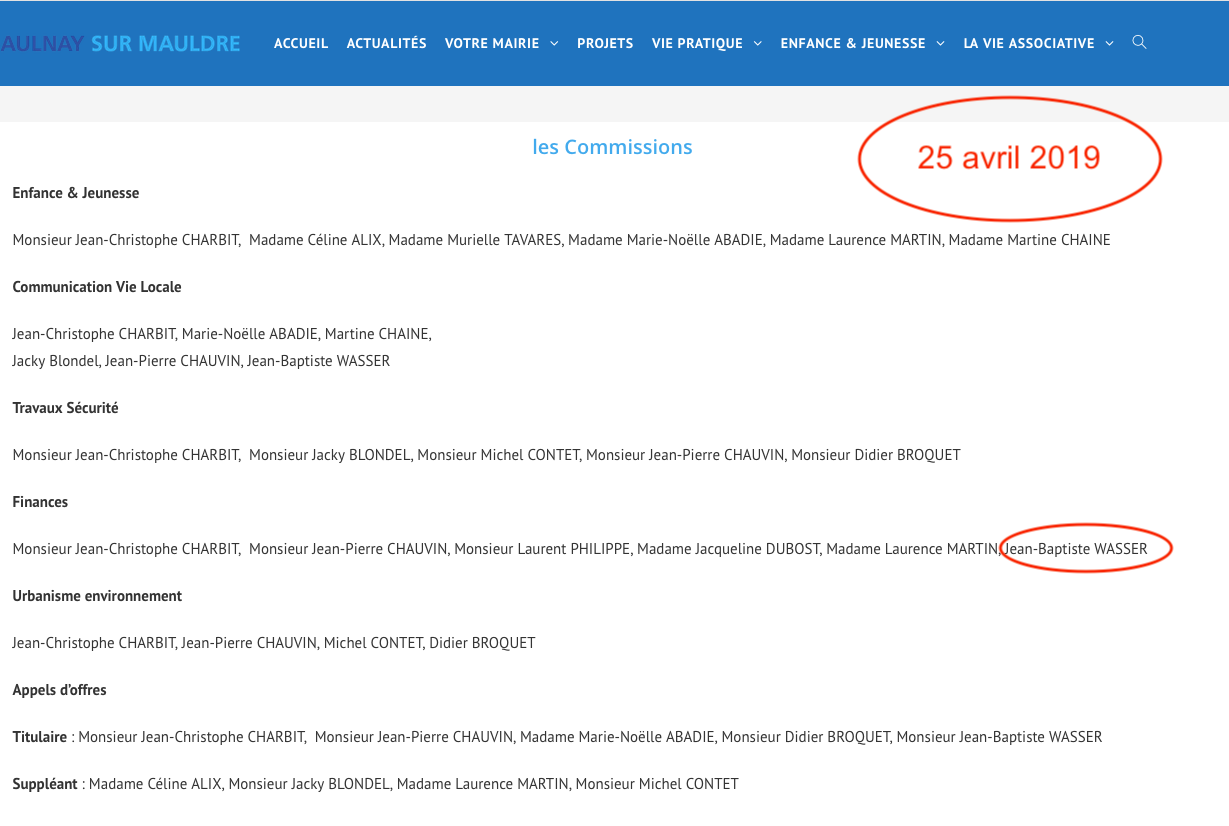Expand the chevron next to Votre Mairie

pyautogui.click(x=554, y=44)
